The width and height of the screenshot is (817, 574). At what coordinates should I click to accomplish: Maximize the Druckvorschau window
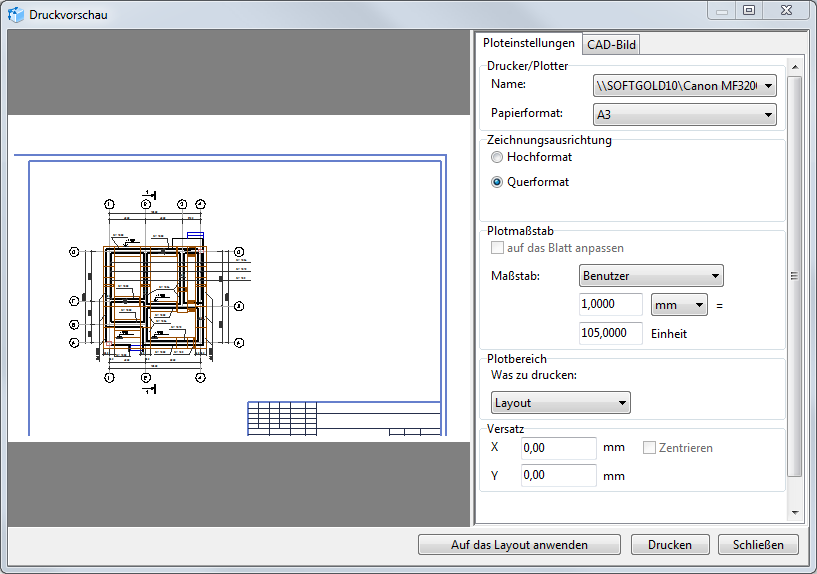coord(748,10)
